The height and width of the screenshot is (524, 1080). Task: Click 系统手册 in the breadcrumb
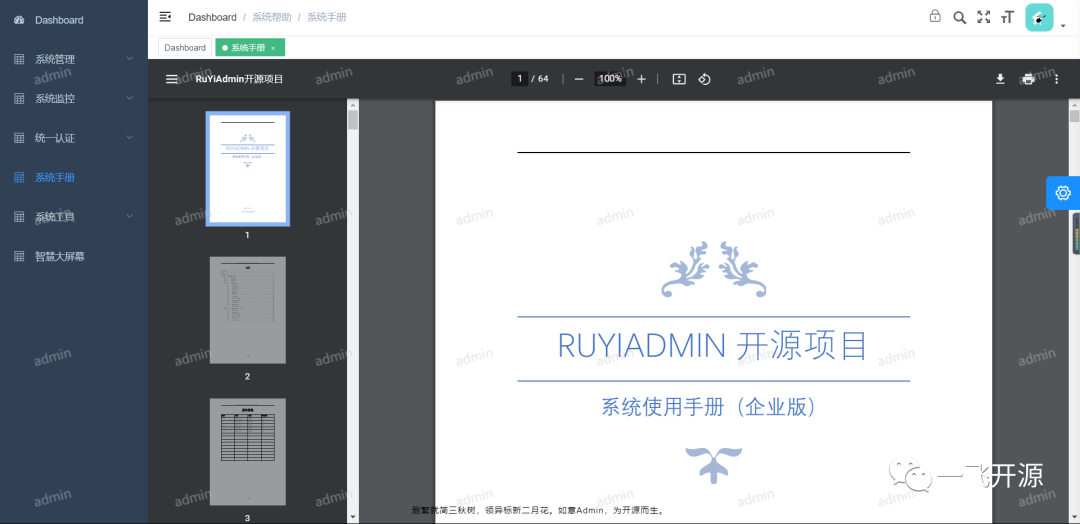(326, 17)
